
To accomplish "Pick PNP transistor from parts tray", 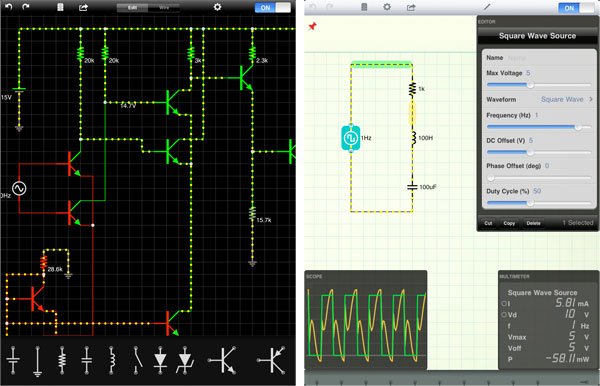I will pos(272,360).
